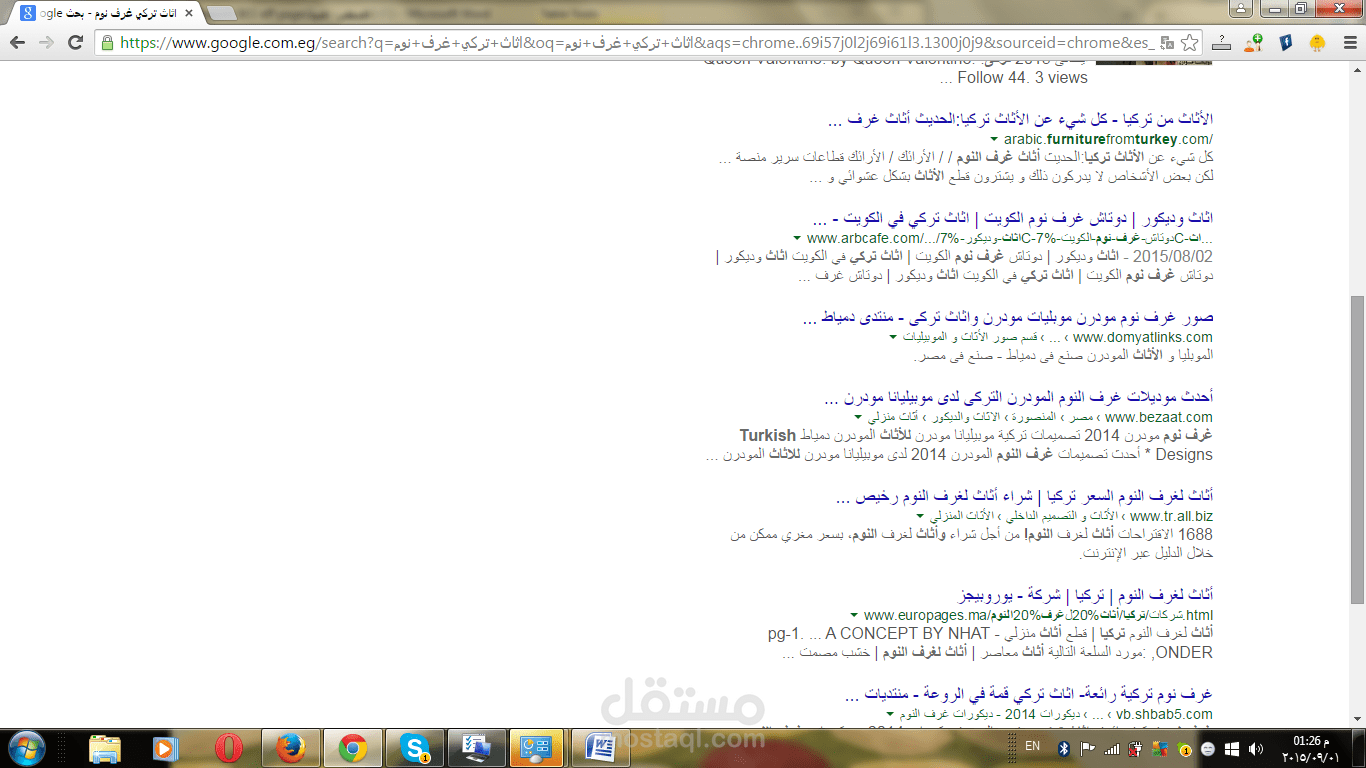
Task: Click the URL text www.domyatlinks.com
Action: click(1142, 338)
